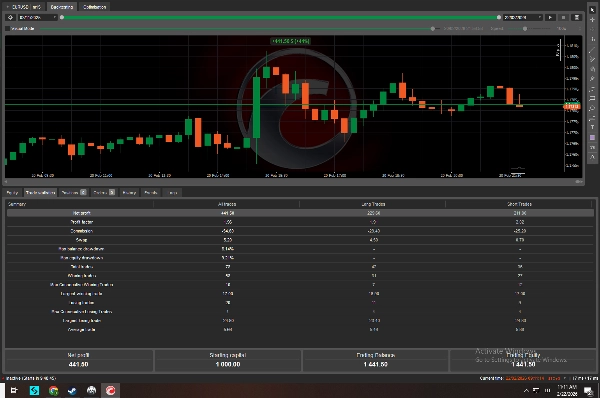Open the Equity tab
Viewport: 600px width, 398px height.
13,192
